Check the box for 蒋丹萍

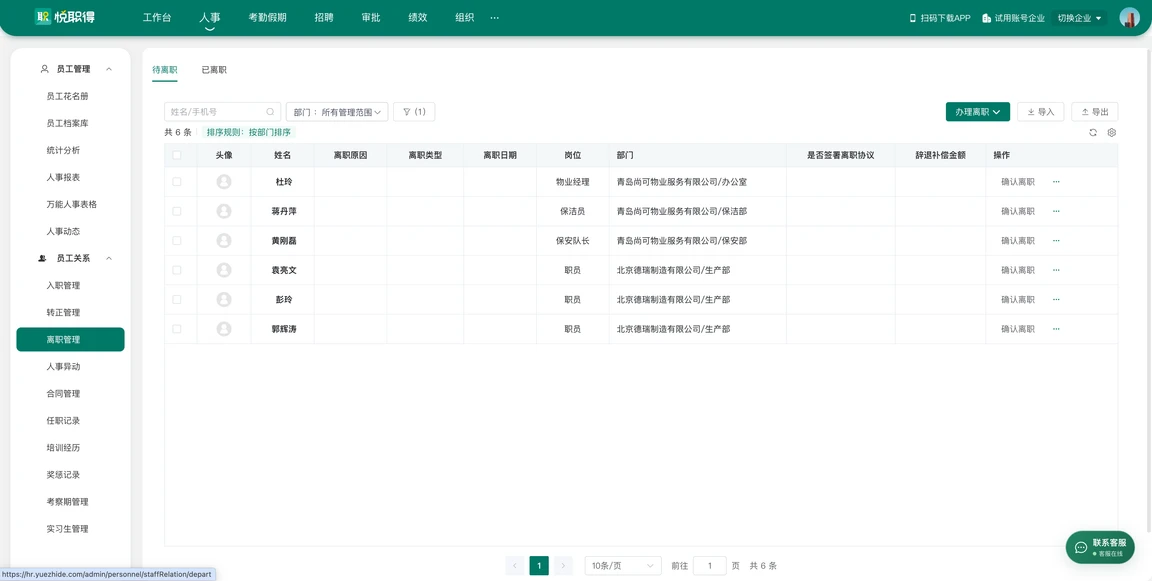[176, 211]
